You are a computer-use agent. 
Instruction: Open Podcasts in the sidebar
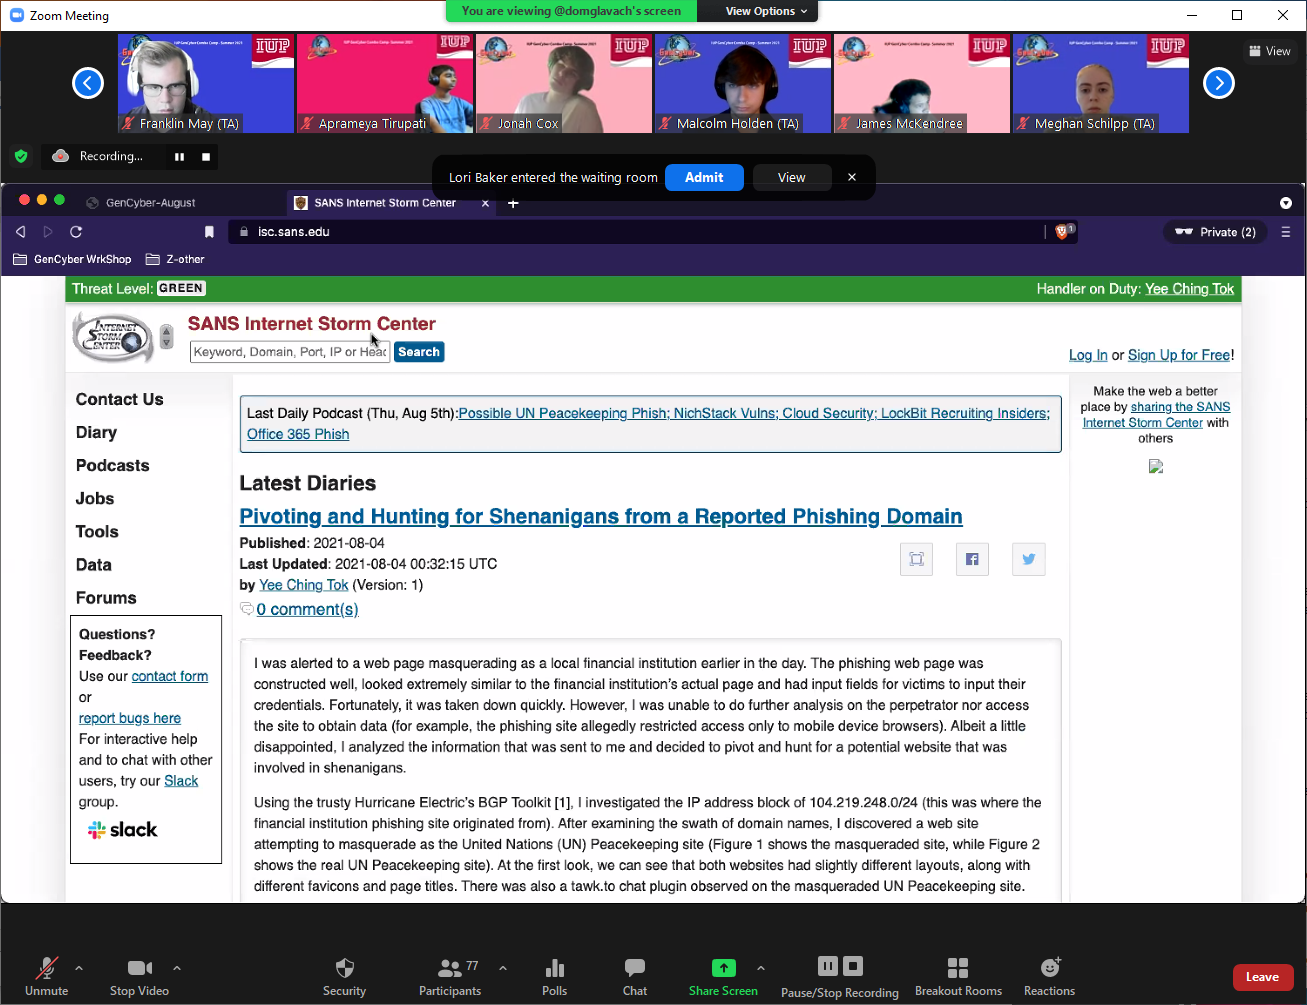(113, 465)
